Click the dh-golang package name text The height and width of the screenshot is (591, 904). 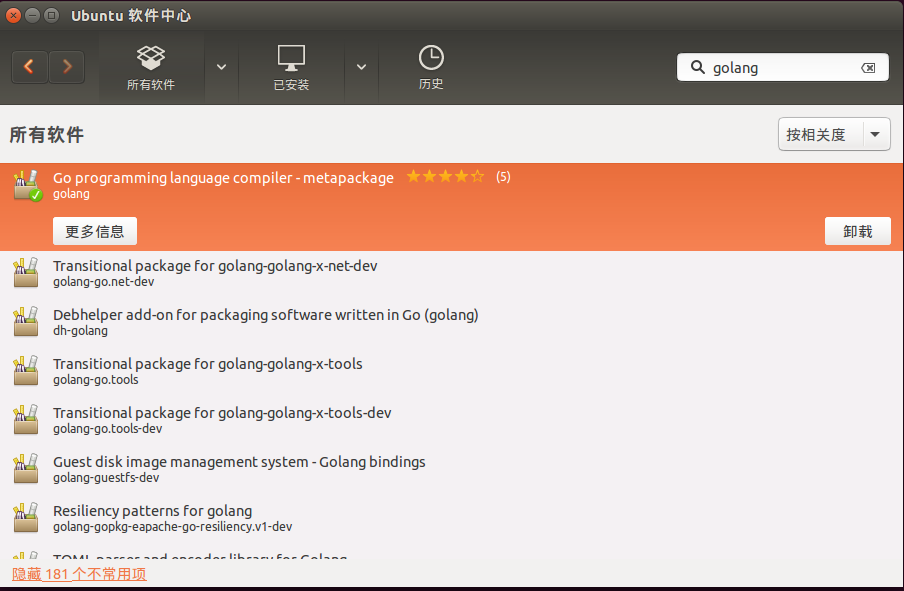[x=80, y=330]
